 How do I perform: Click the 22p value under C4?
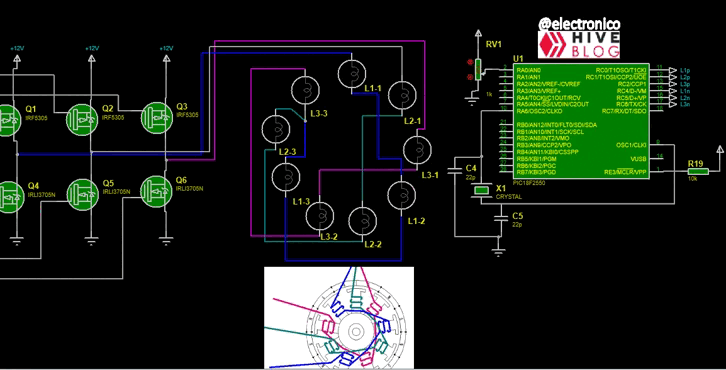click(470, 177)
